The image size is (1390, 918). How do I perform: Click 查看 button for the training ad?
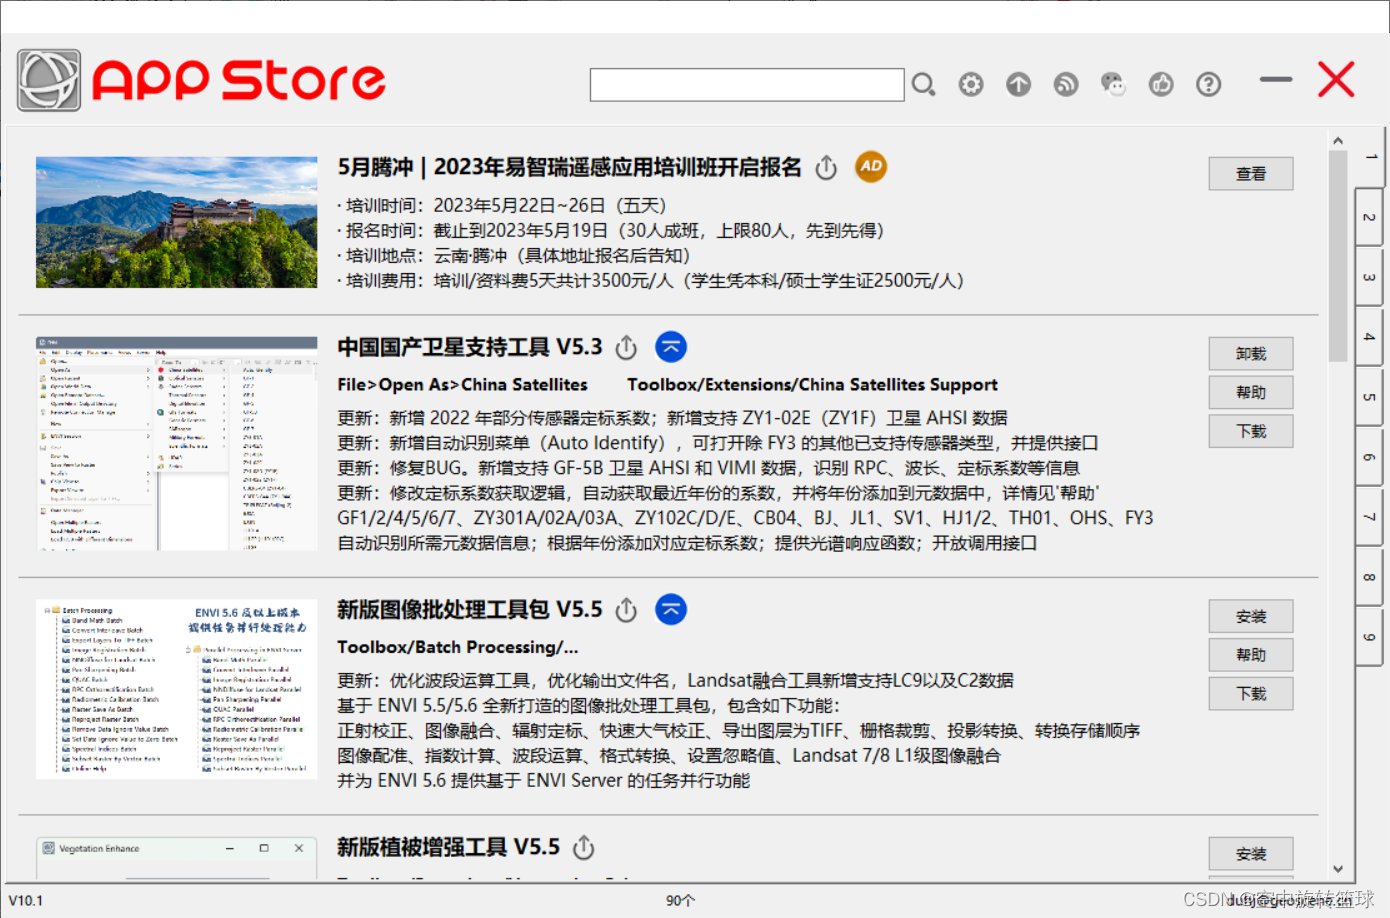click(1251, 174)
